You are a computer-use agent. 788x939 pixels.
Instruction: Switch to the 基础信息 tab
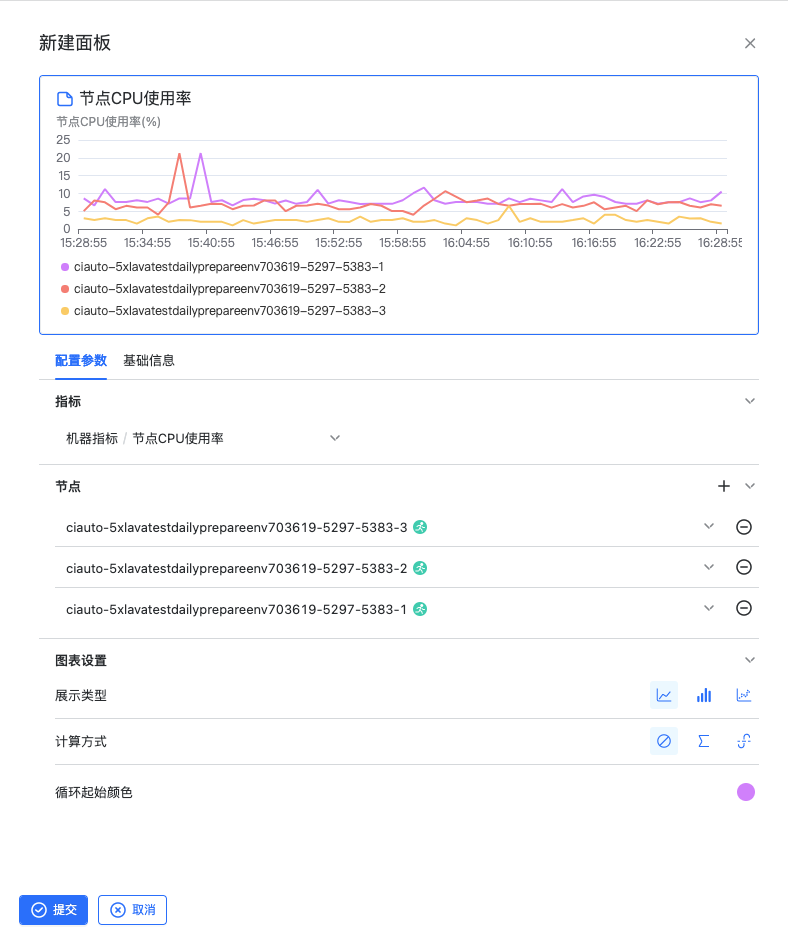[149, 361]
